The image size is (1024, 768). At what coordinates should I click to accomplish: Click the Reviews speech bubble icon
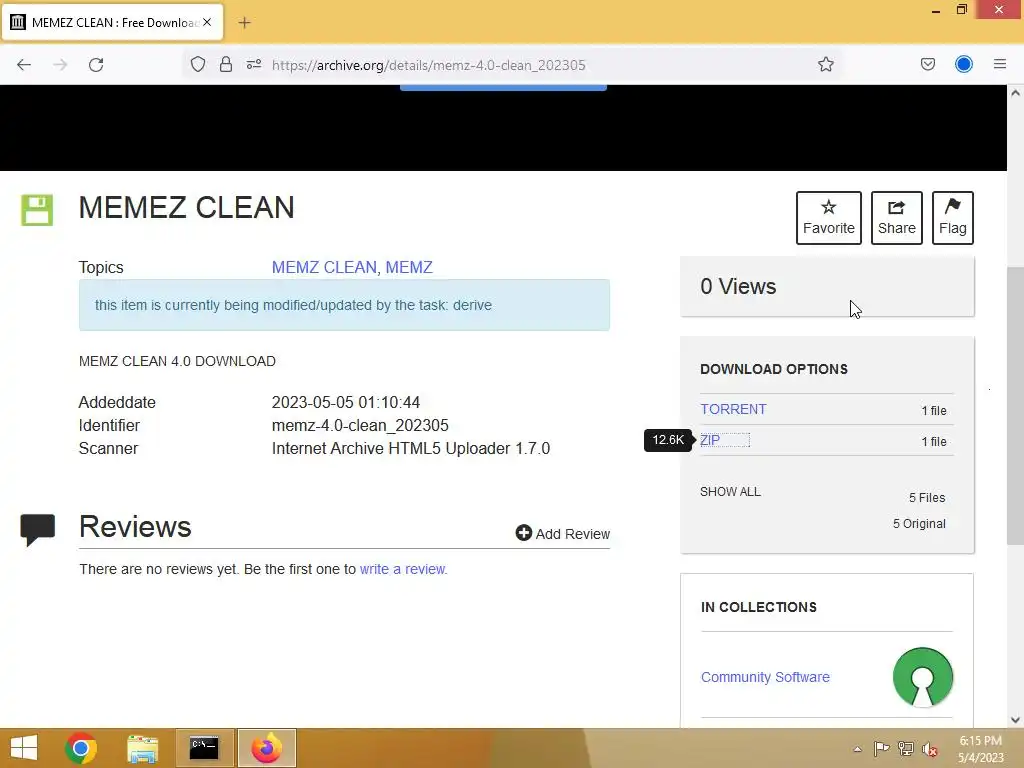pyautogui.click(x=38, y=529)
